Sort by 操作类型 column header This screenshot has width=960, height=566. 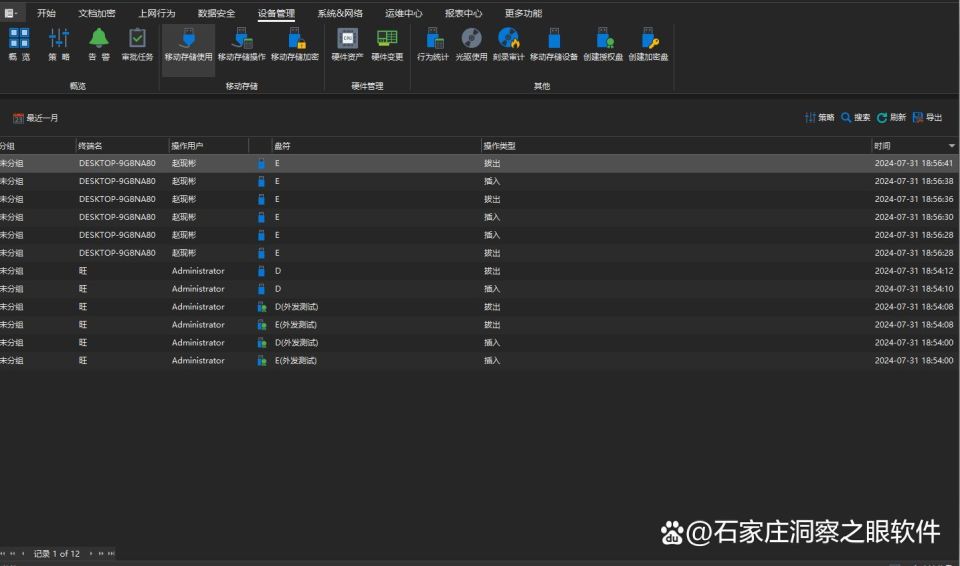click(x=676, y=146)
